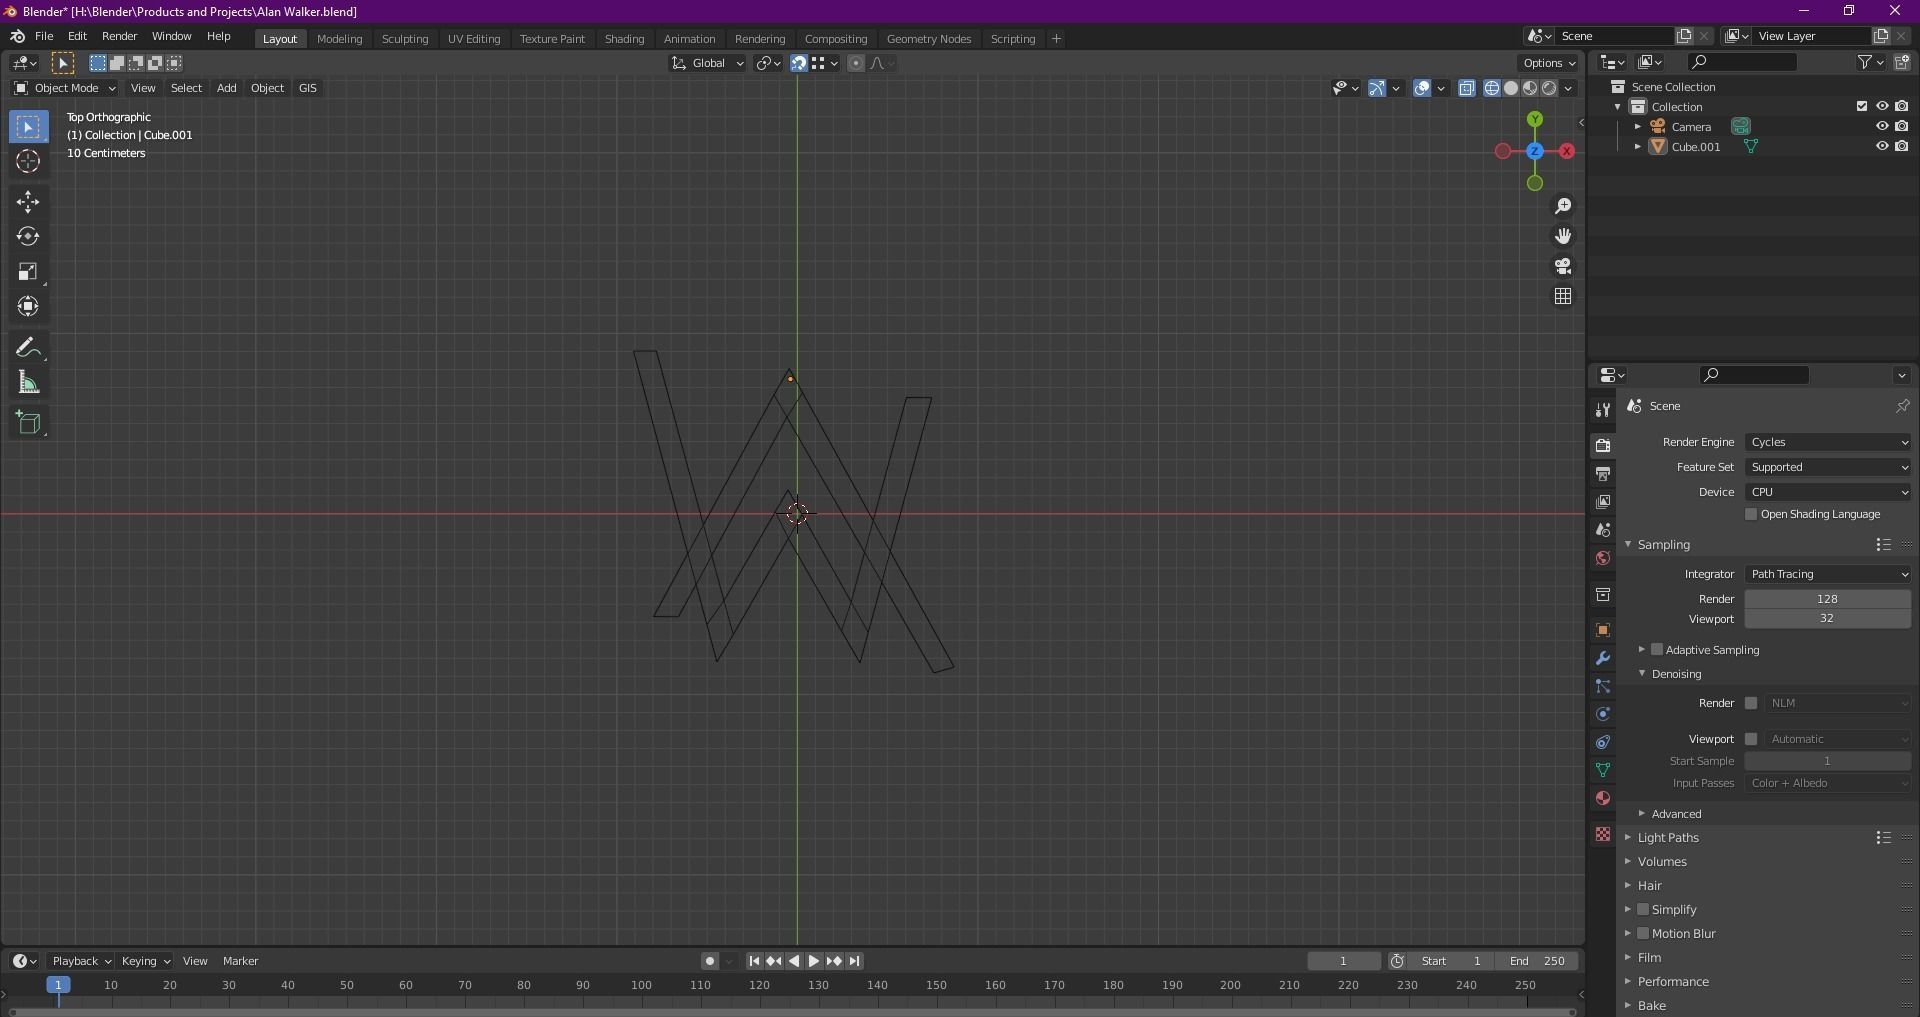Open the Render Engine Cycles dropdown

click(1828, 442)
